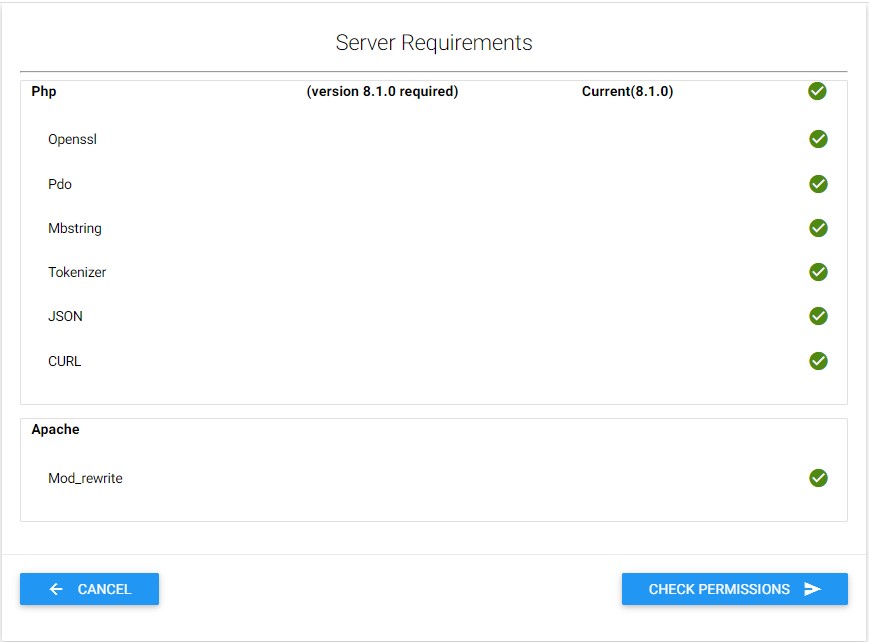869x642 pixels.
Task: Click the Check Permissions button
Action: click(734, 589)
